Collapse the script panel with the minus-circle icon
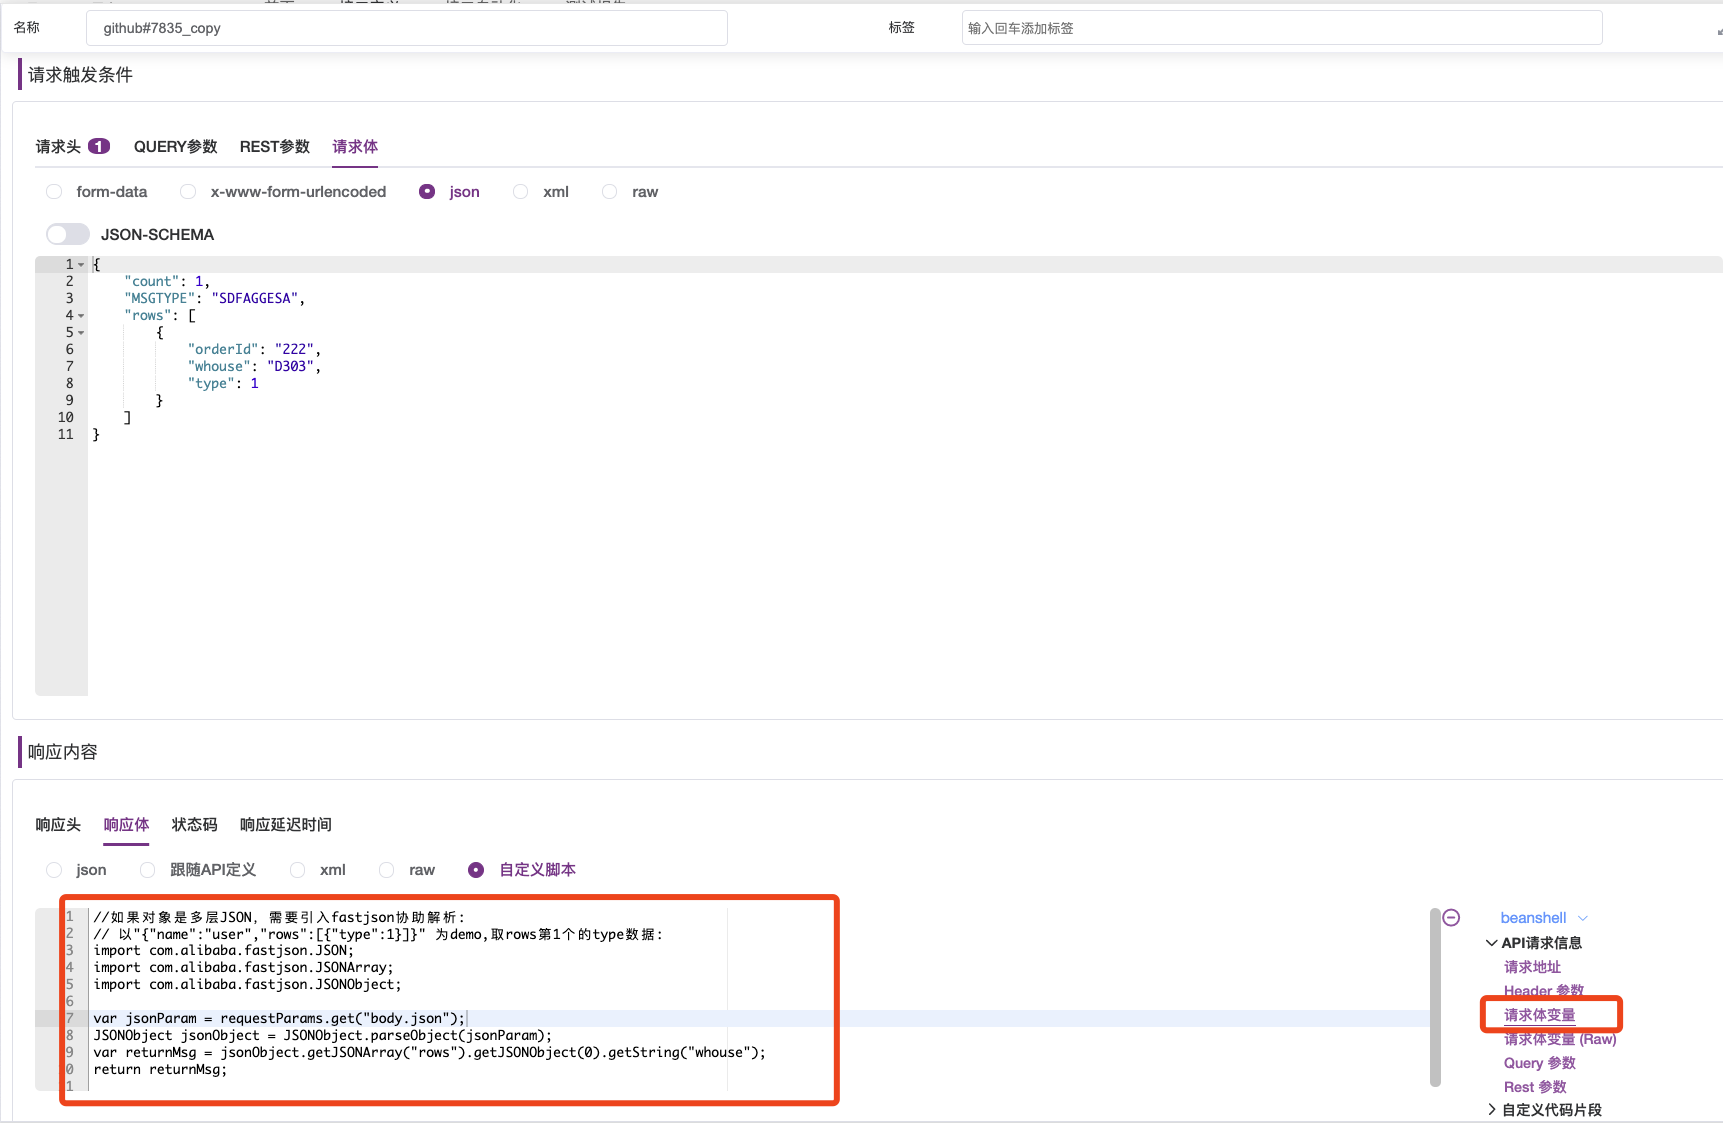The image size is (1723, 1123). (x=1451, y=916)
